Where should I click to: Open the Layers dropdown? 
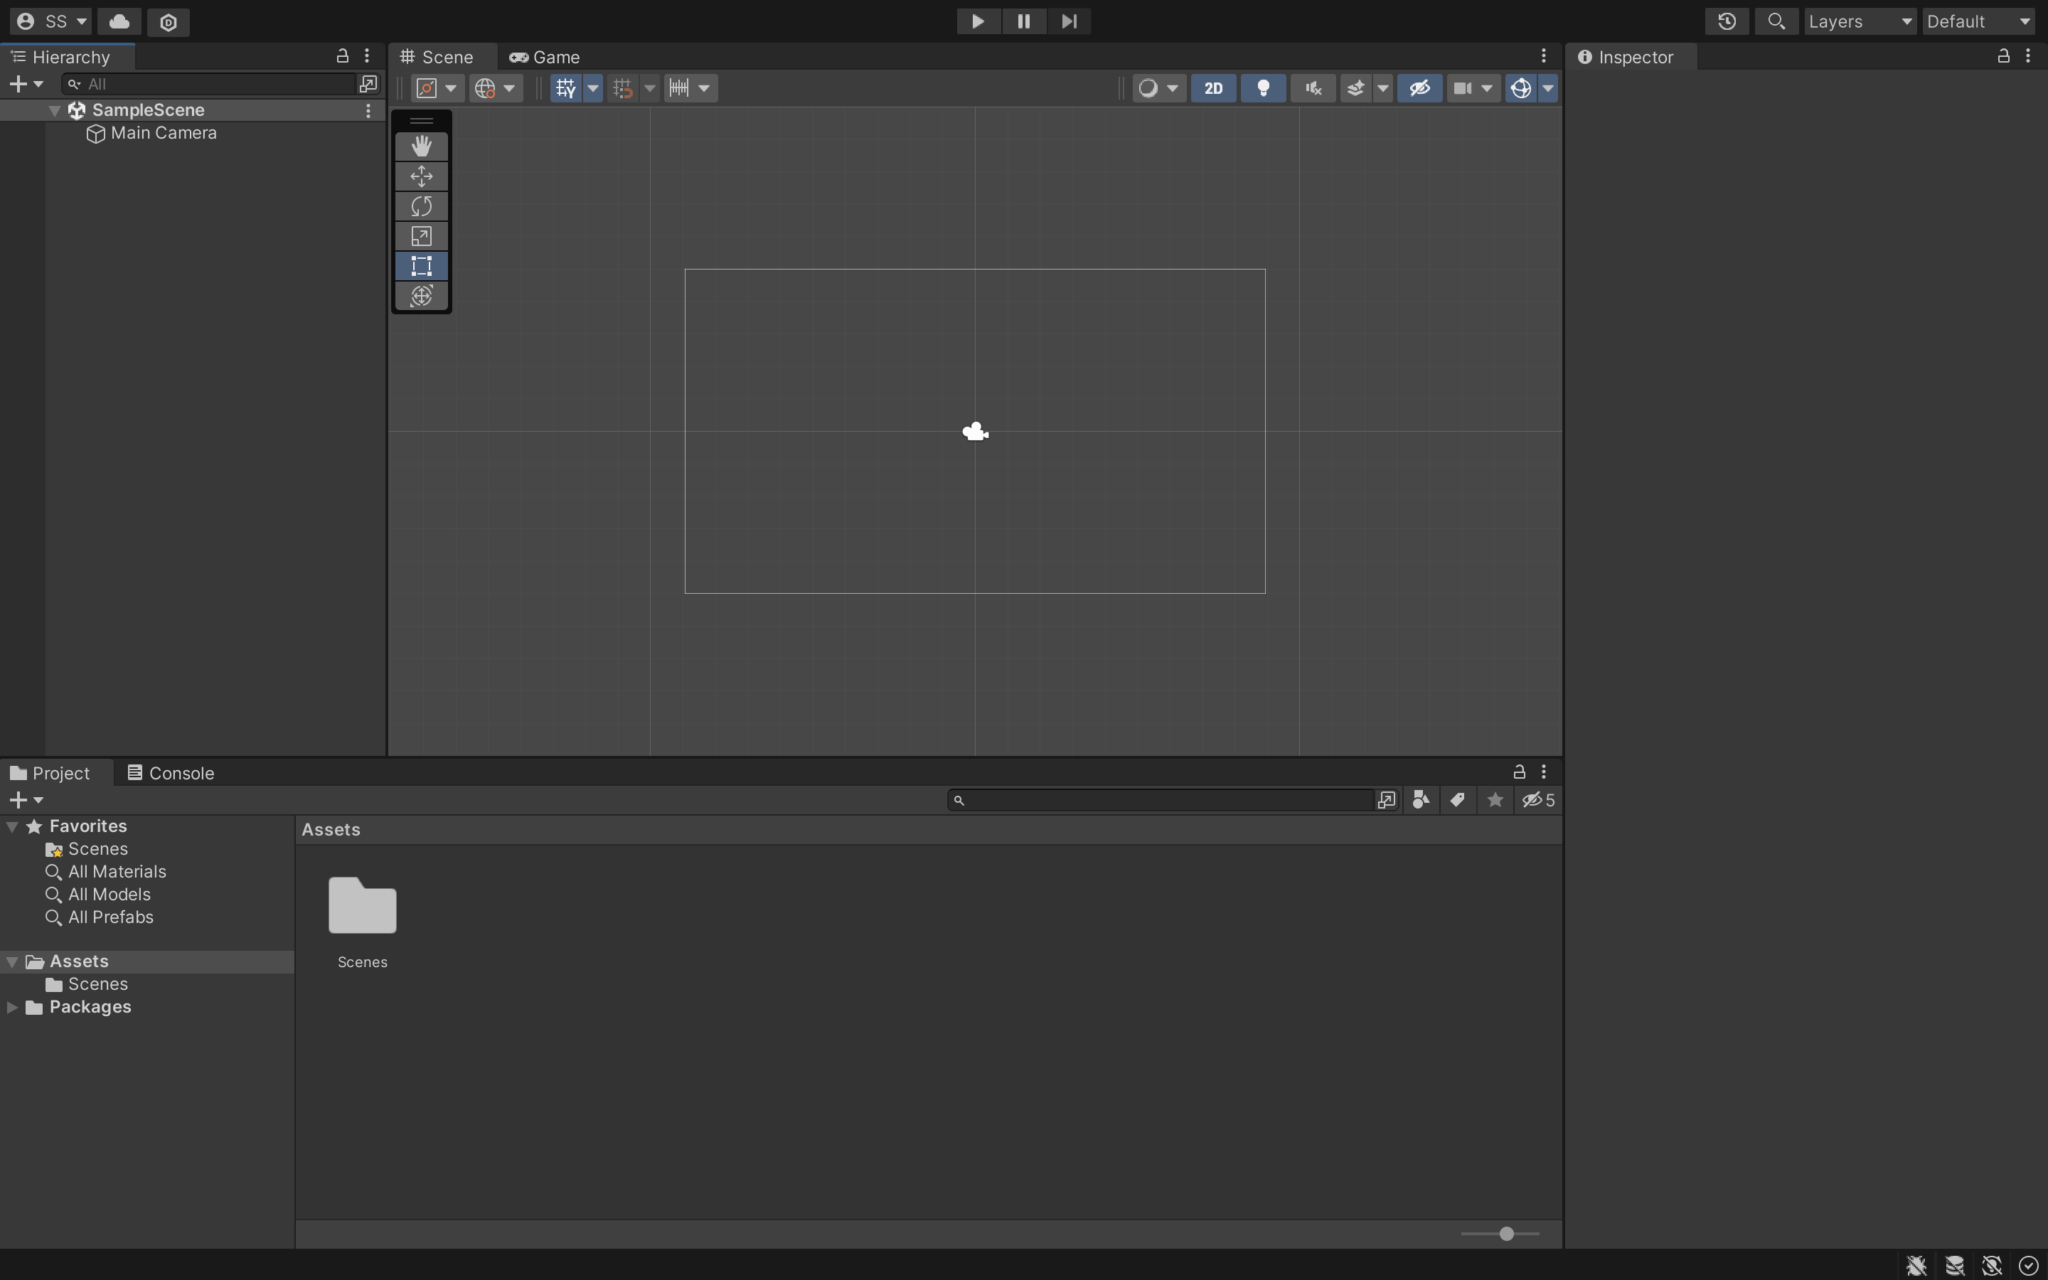(x=1858, y=21)
